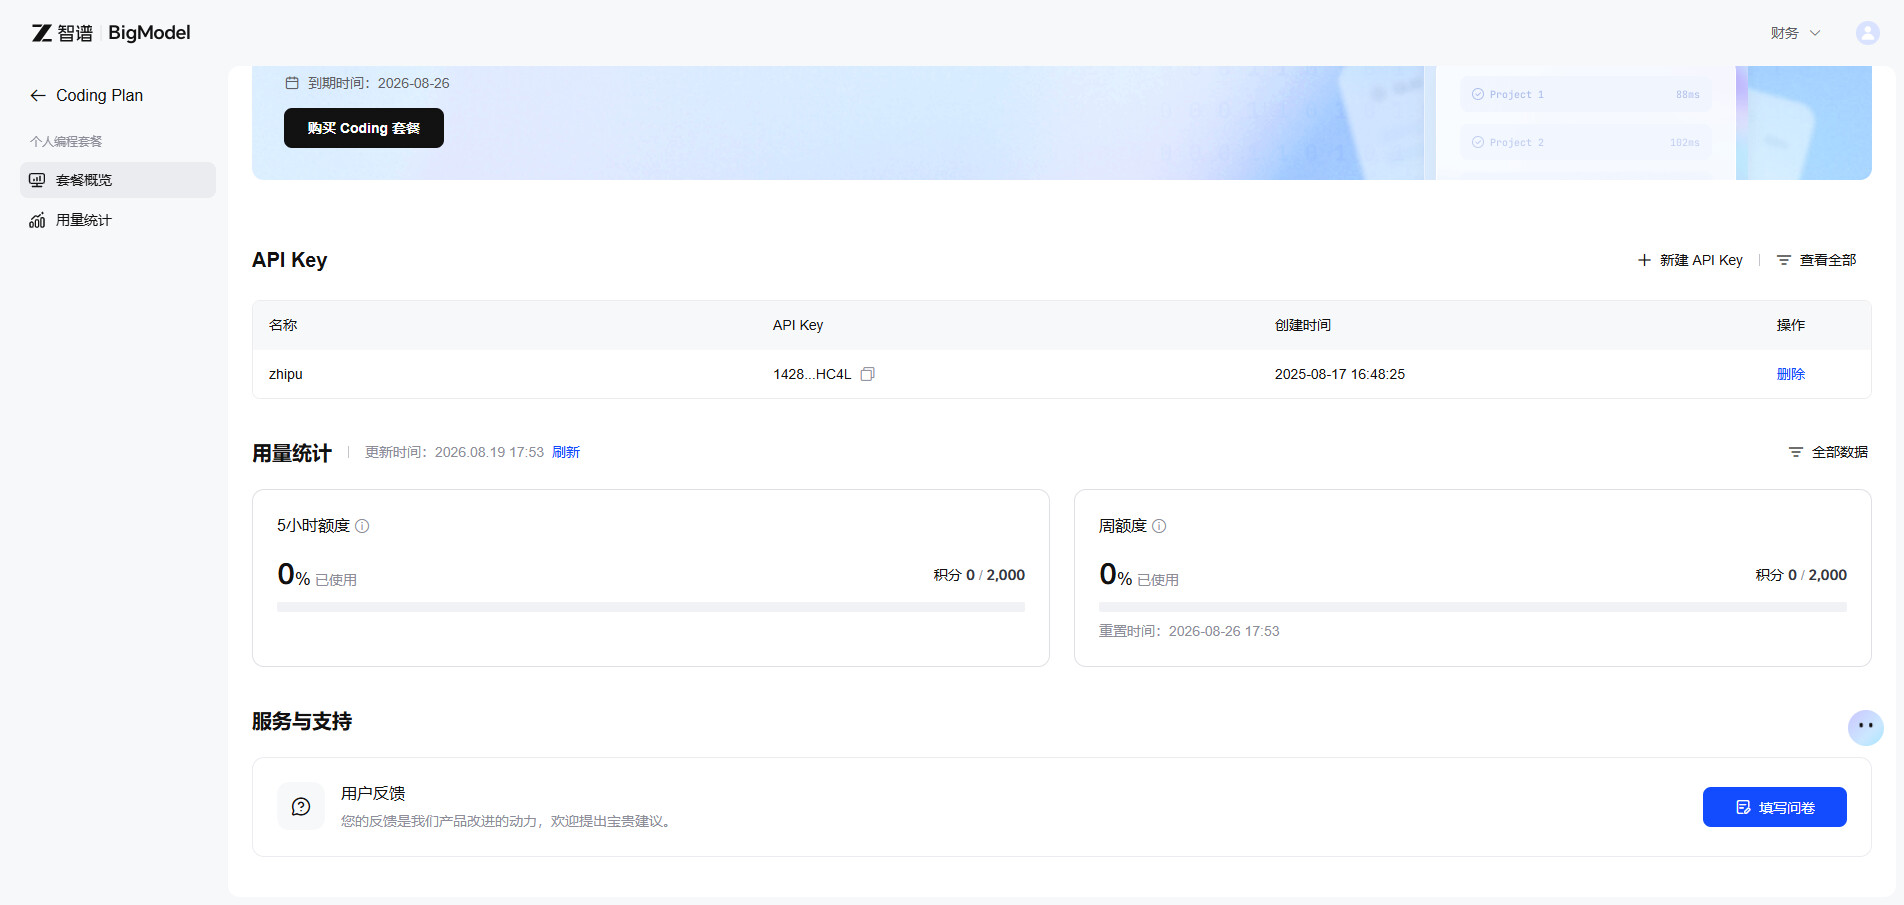Viewport: 1904px width, 905px height.
Task: Delete the zhipu API key
Action: 1791,374
